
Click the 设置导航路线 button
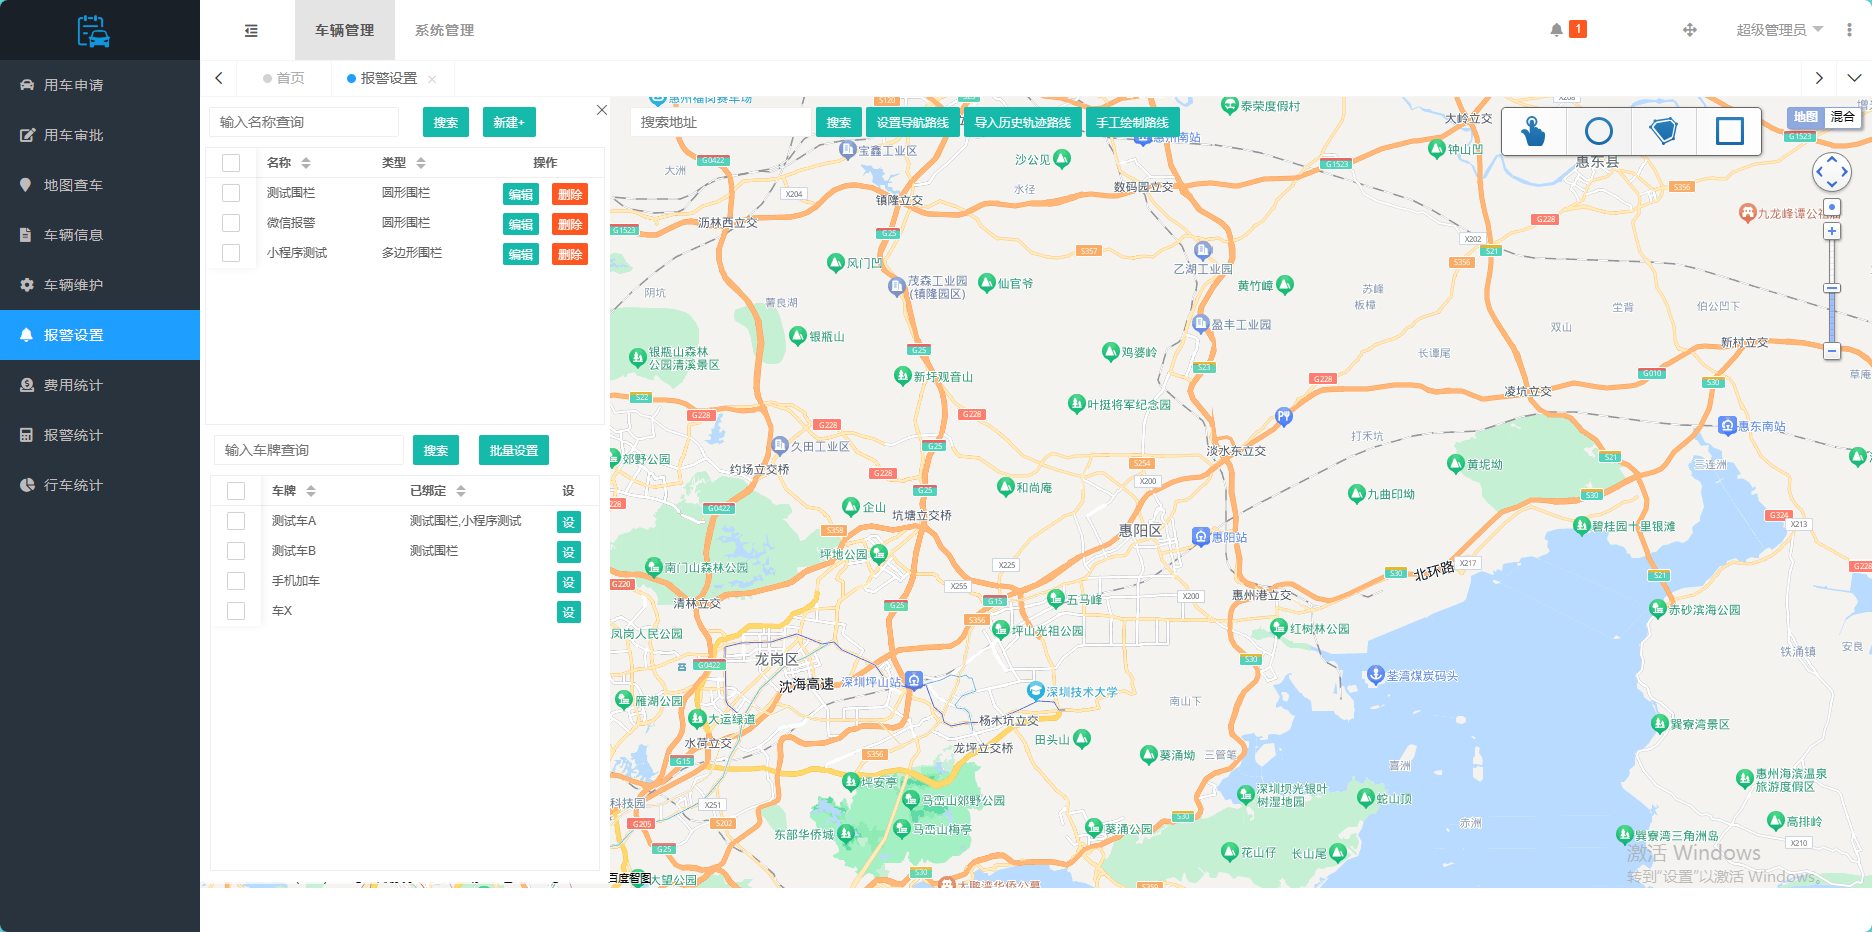click(x=912, y=122)
